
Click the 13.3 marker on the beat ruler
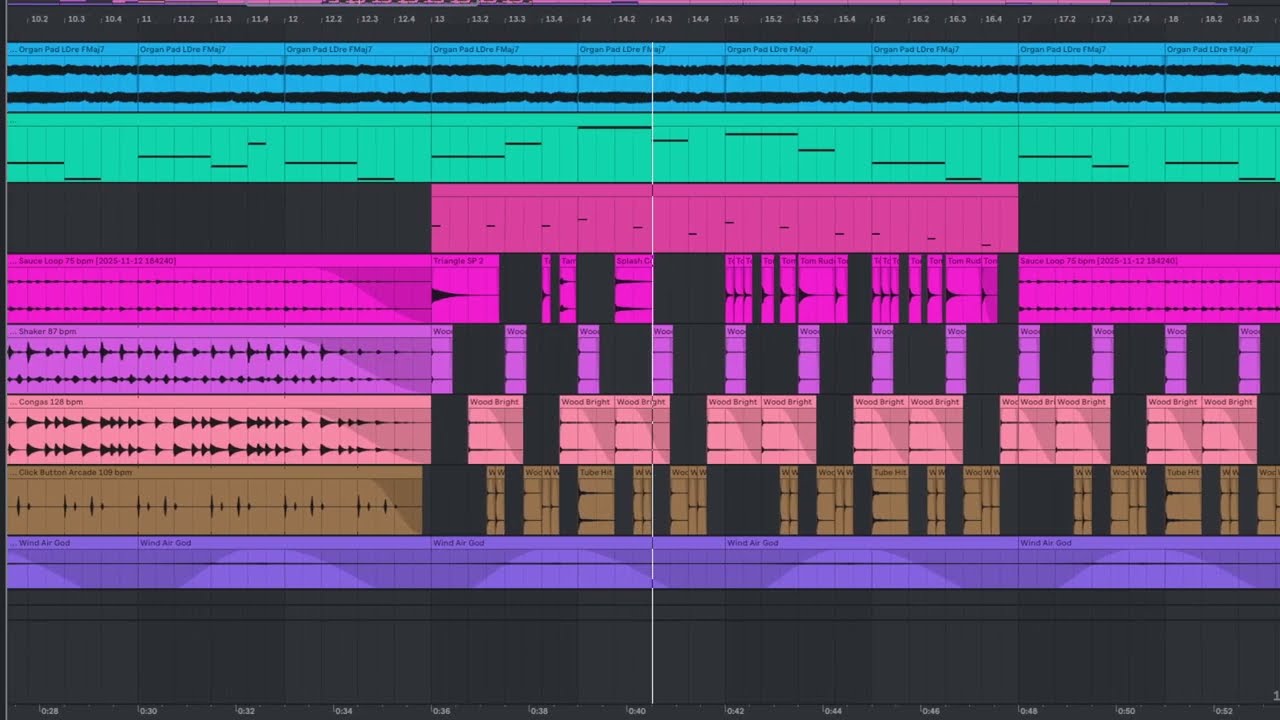[x=516, y=19]
